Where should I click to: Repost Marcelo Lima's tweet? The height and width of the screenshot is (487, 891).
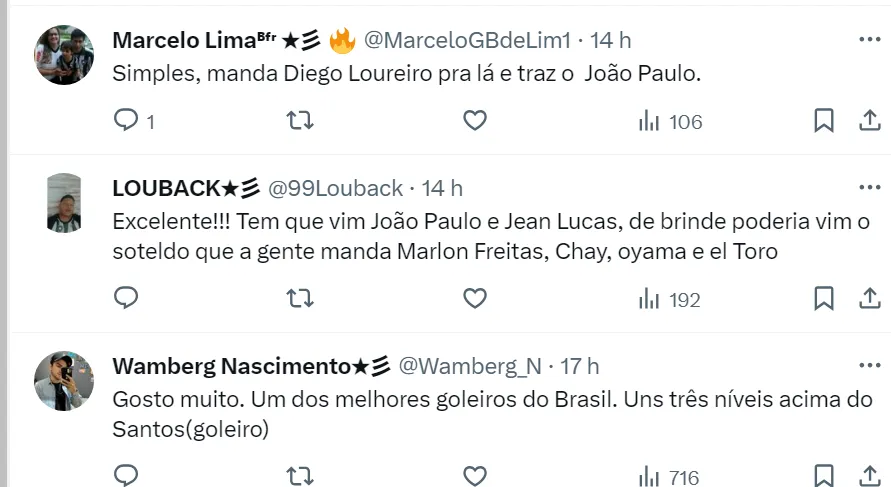tap(299, 121)
